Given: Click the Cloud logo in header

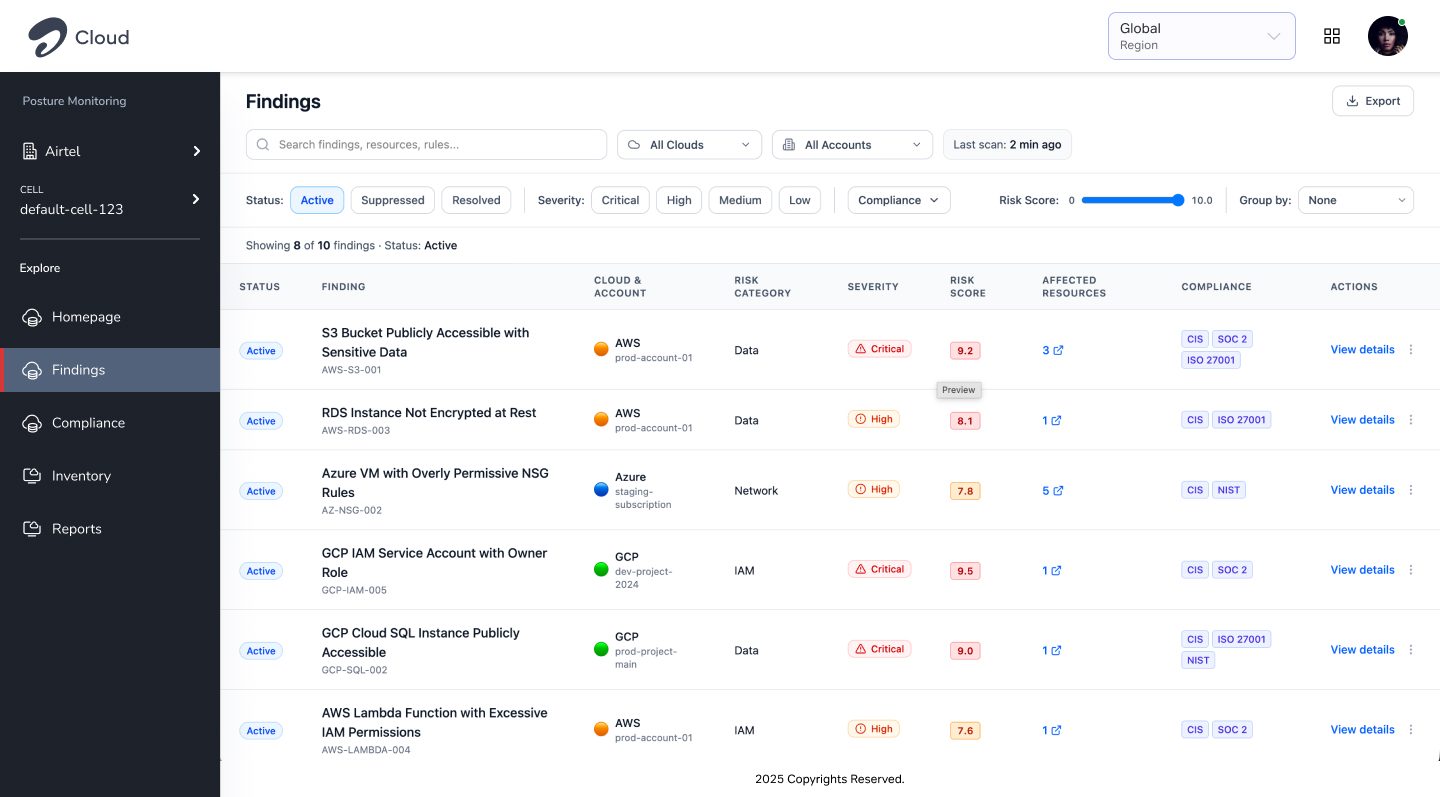Looking at the screenshot, I should (x=78, y=37).
